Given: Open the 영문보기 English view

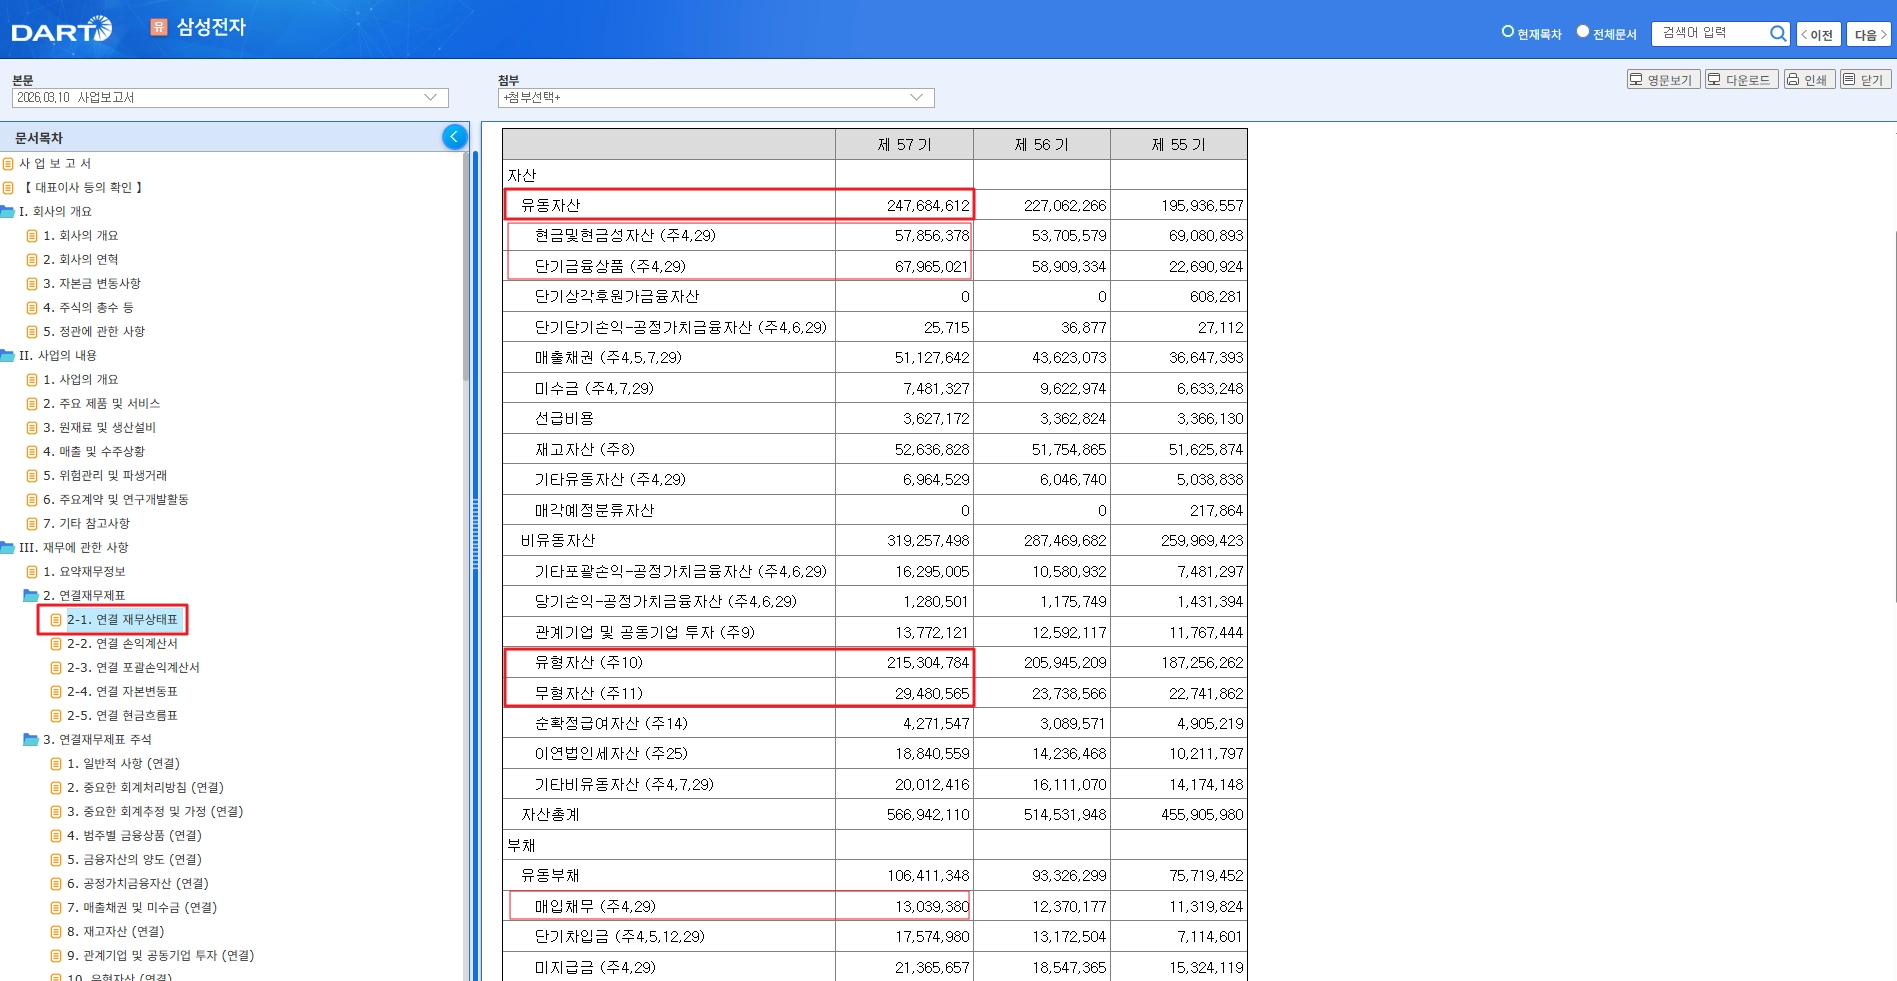Looking at the screenshot, I should click(1663, 80).
